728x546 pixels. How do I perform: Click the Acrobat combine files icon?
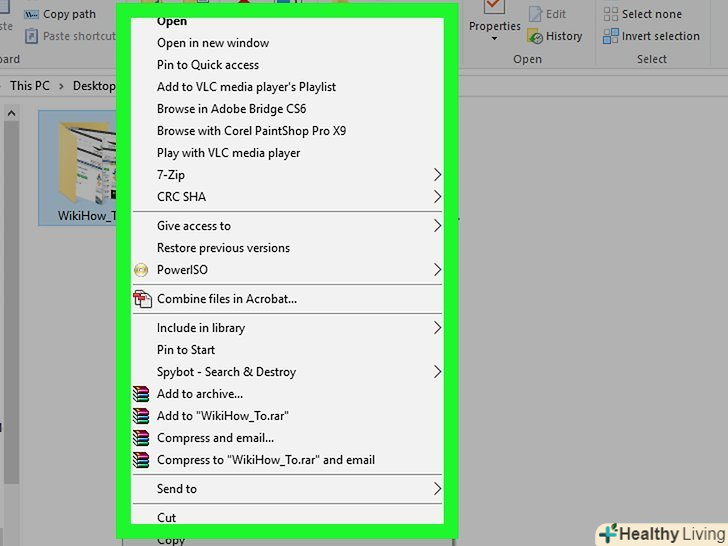pos(142,299)
